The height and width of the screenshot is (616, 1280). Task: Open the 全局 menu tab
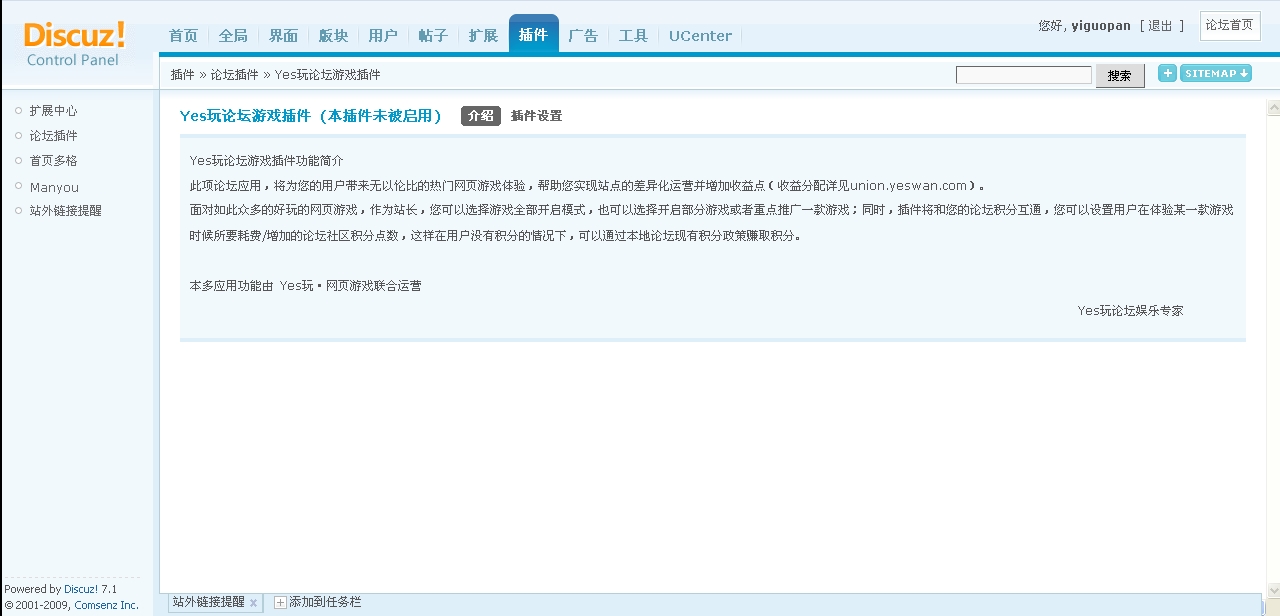(x=233, y=35)
